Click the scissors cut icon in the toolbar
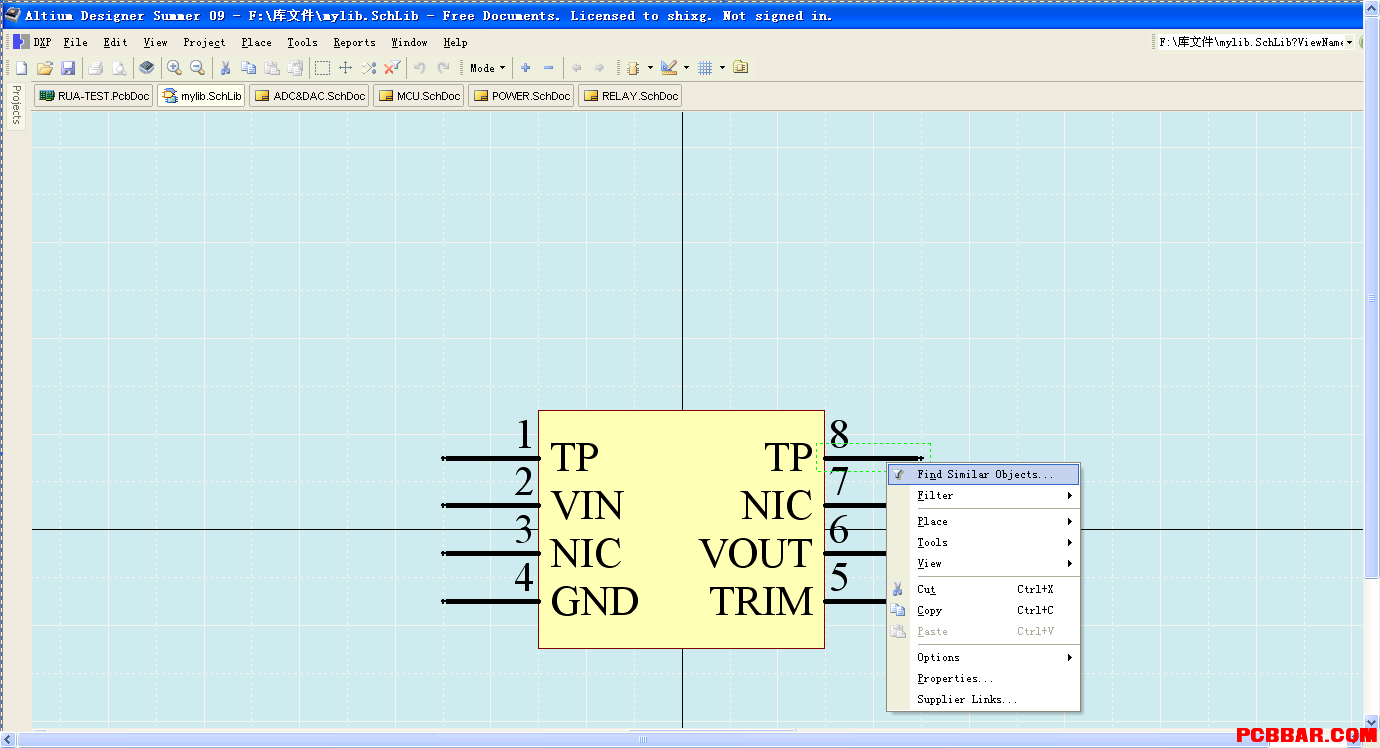The image size is (1380, 748). pos(225,68)
